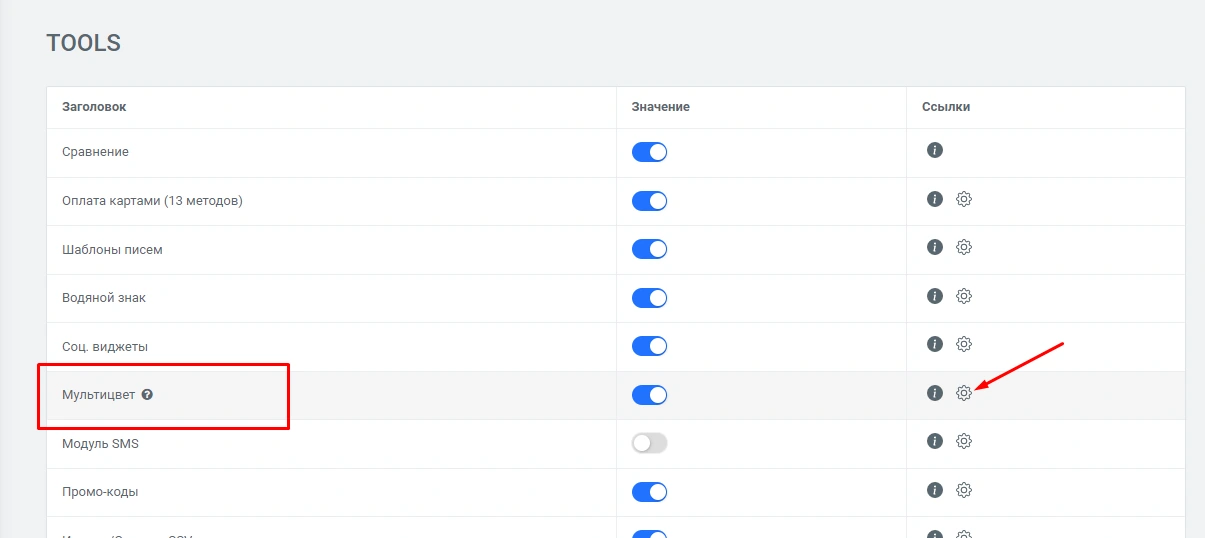The height and width of the screenshot is (538, 1205).
Task: Open Промо-коды settings gear icon
Action: click(x=964, y=490)
